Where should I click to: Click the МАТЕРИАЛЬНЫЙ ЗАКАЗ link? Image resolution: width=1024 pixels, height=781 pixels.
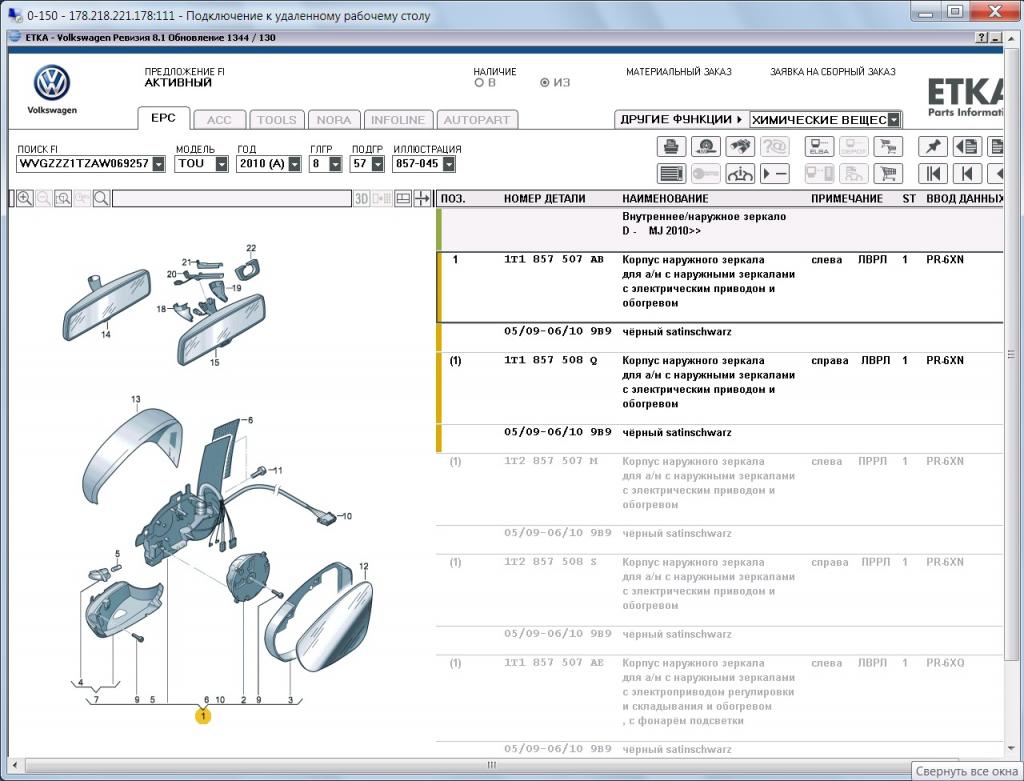[679, 72]
